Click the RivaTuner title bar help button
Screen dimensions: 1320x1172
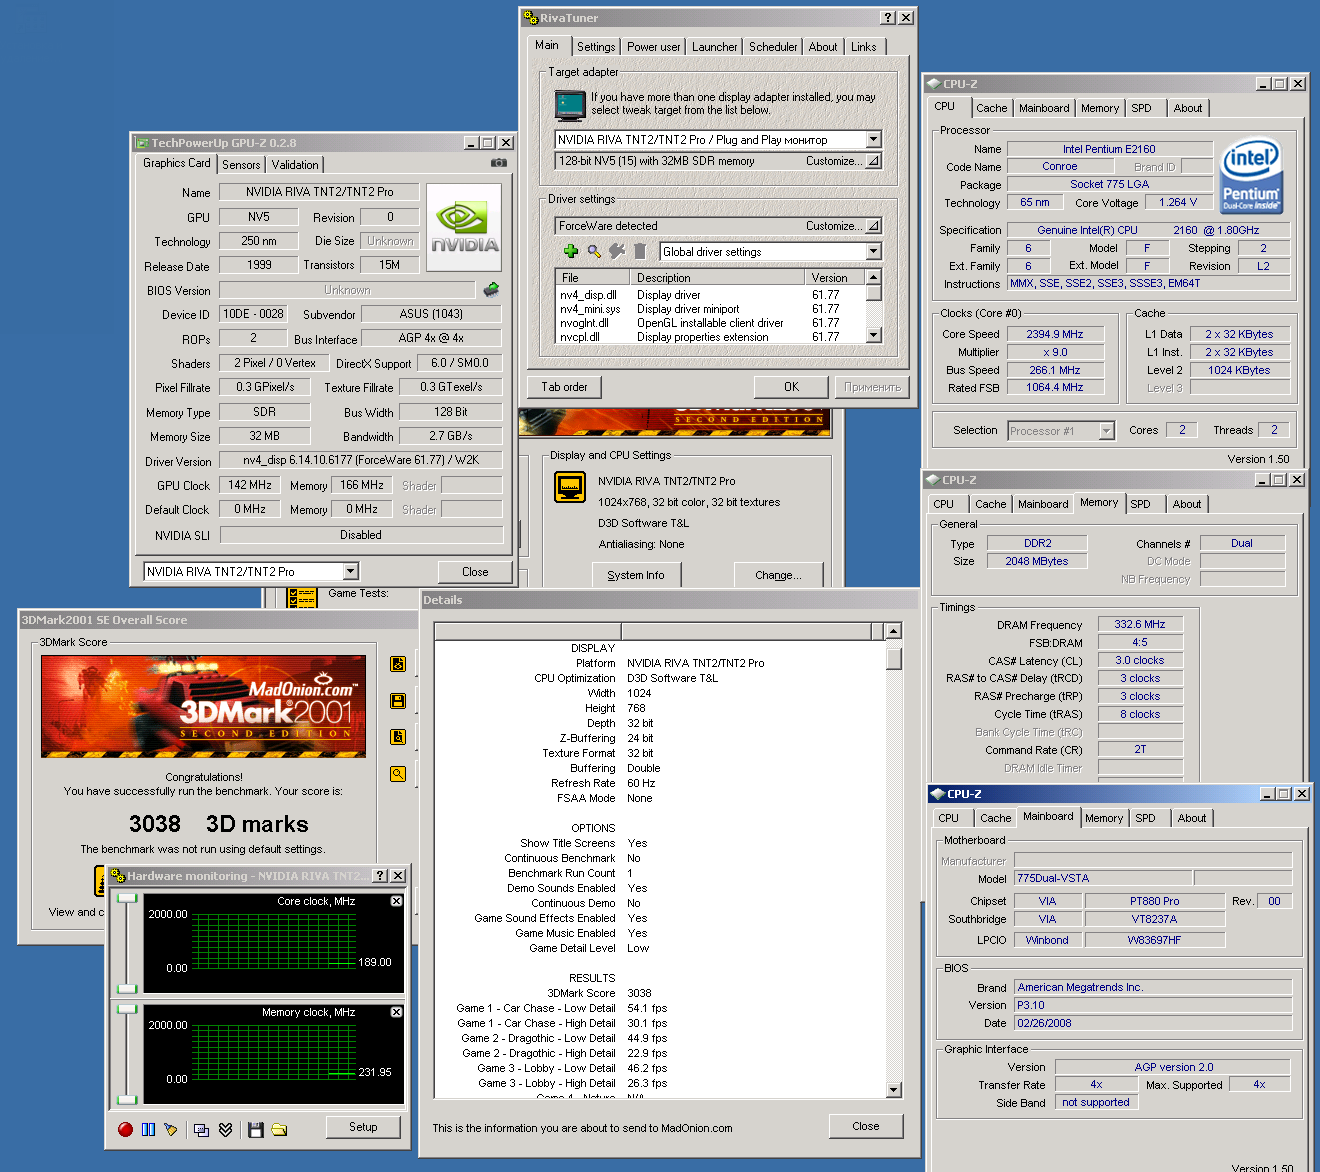tap(887, 18)
